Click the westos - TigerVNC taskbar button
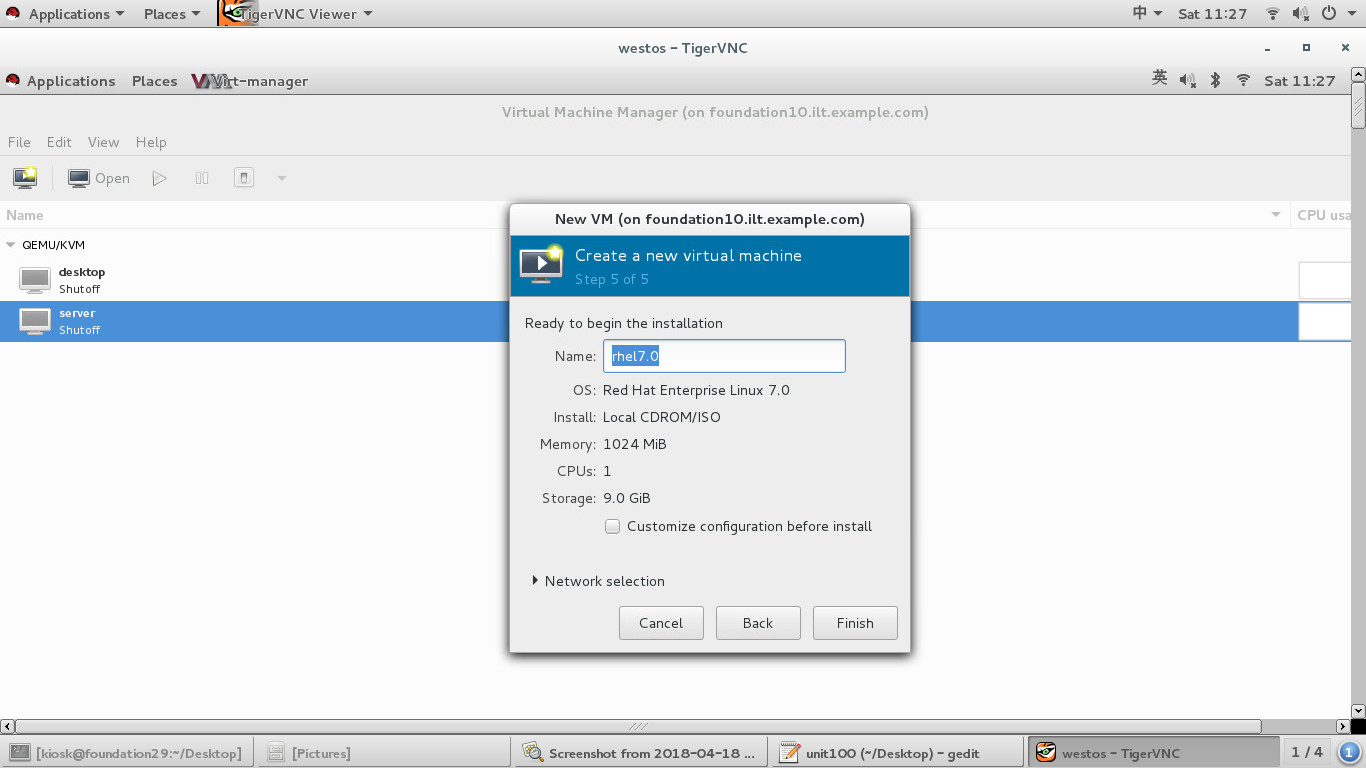 point(1154,753)
